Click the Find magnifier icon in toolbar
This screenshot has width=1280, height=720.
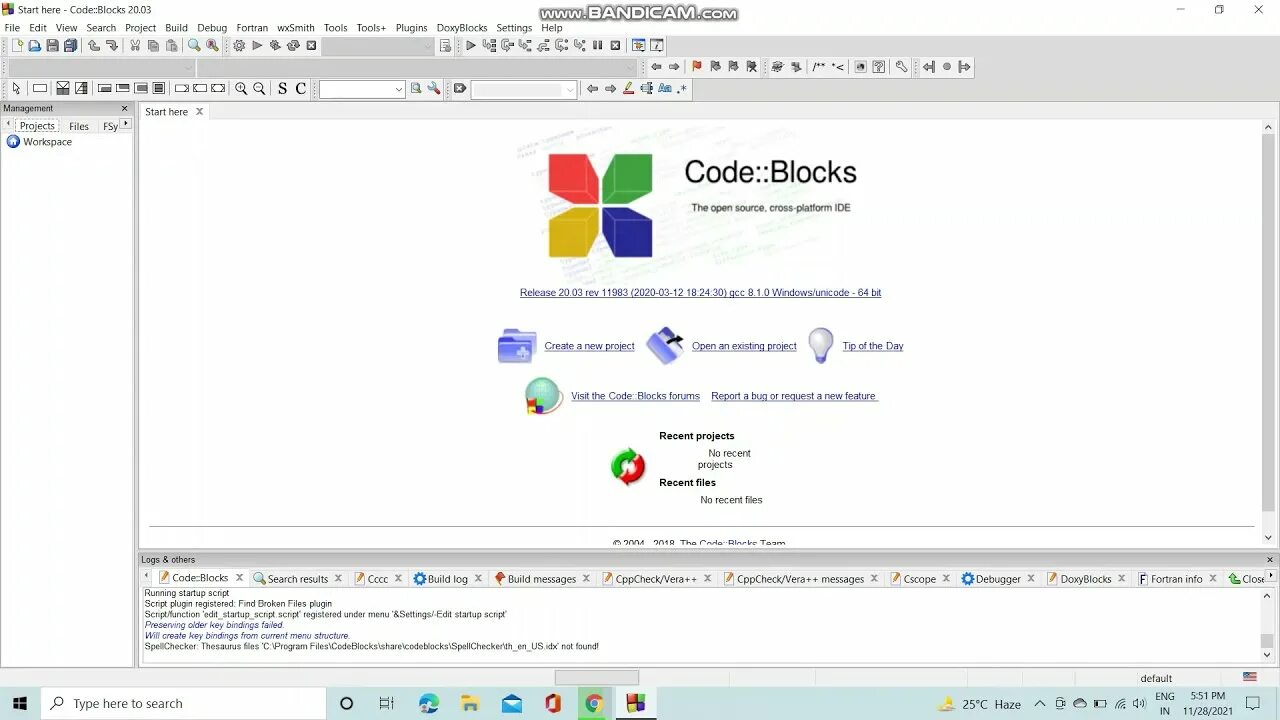pyautogui.click(x=194, y=45)
